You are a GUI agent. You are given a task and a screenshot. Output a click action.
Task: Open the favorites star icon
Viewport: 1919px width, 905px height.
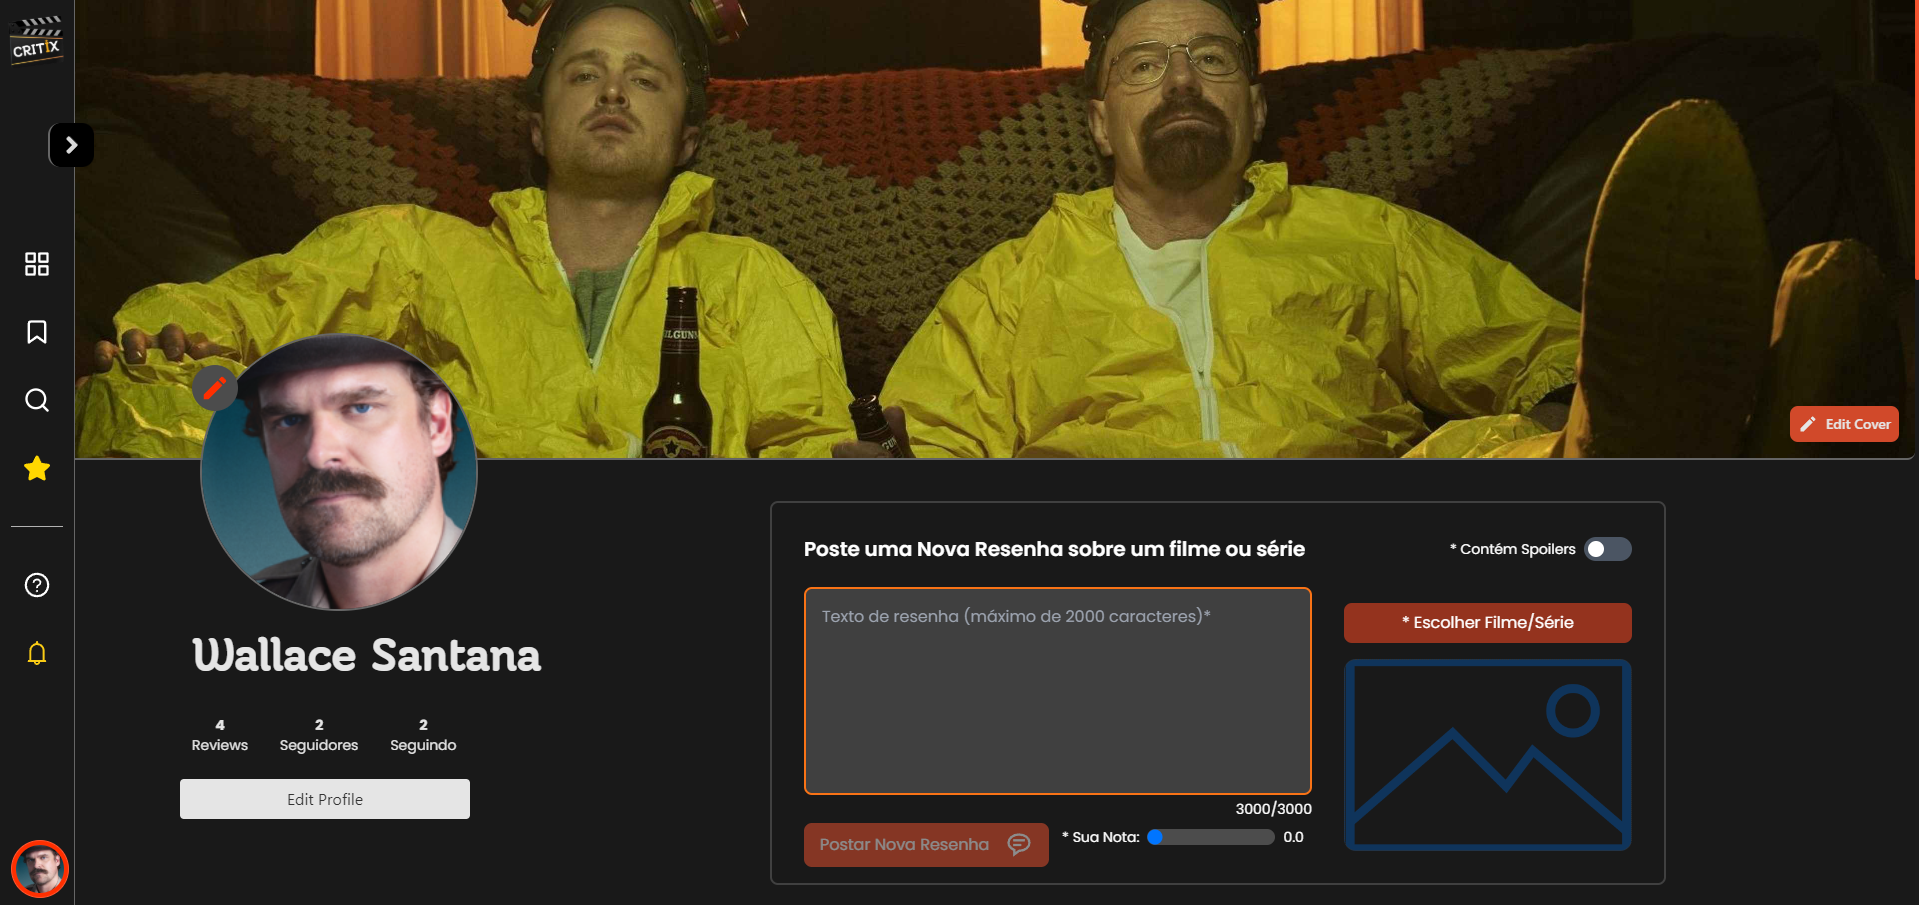[x=37, y=468]
